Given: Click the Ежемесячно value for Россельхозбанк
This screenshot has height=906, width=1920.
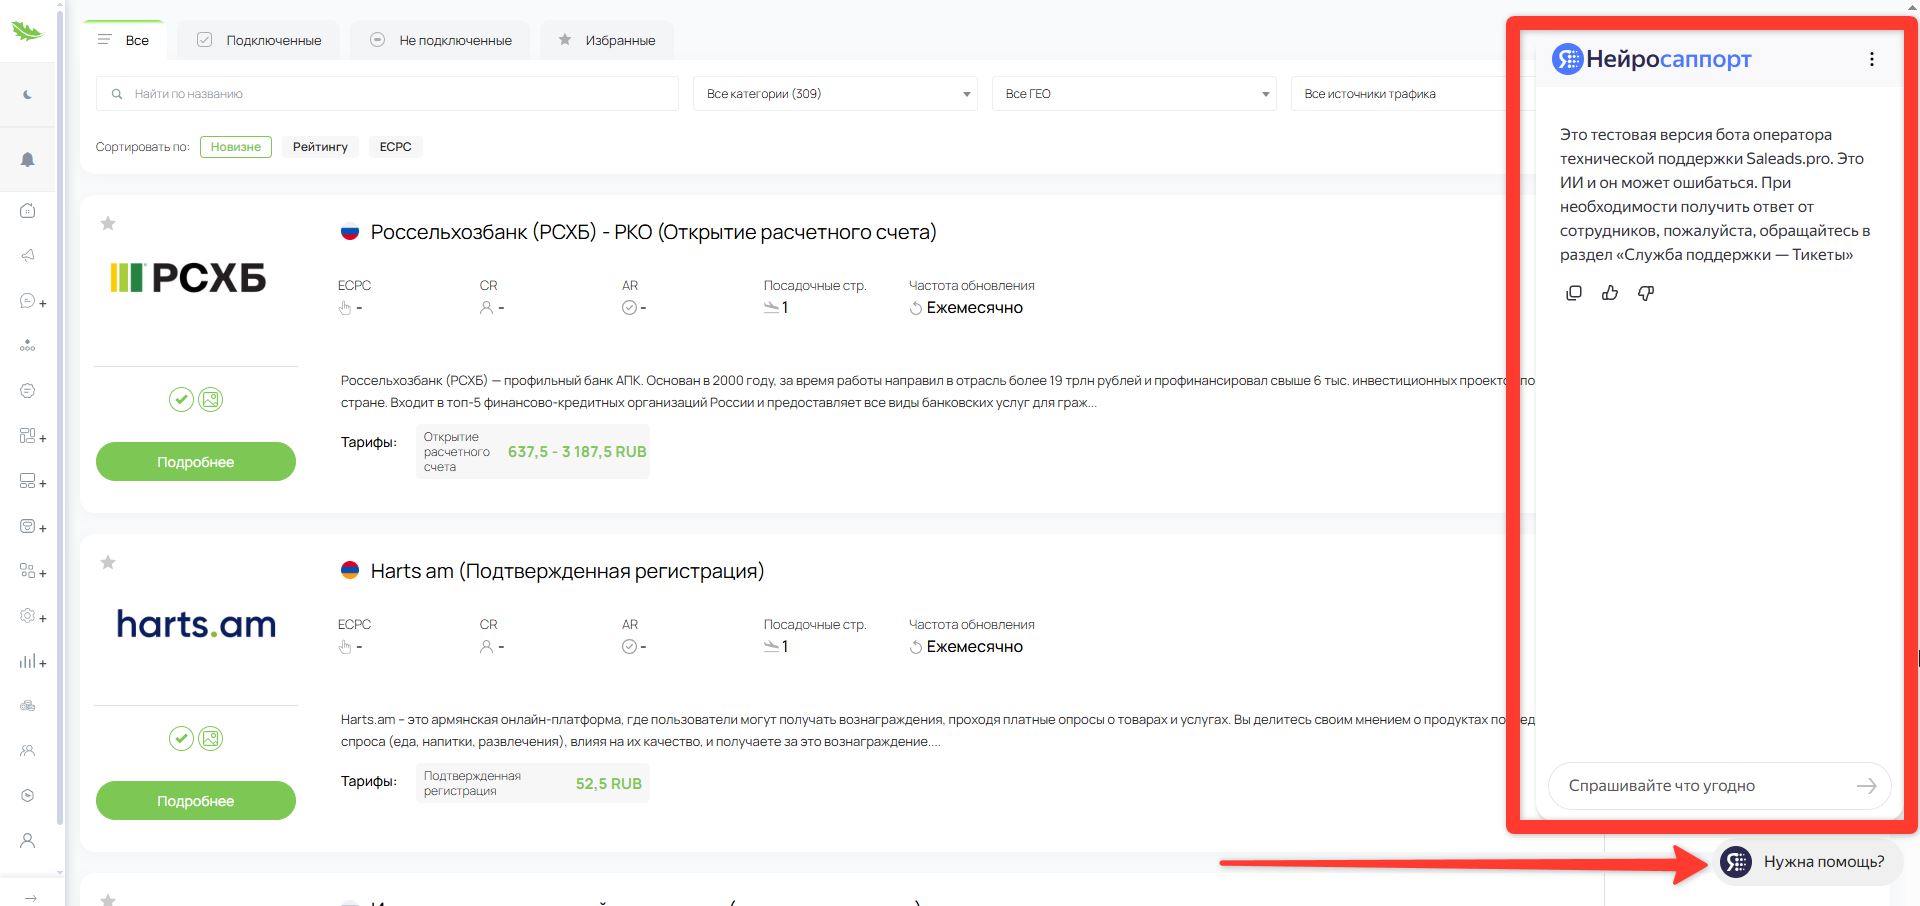Looking at the screenshot, I should point(975,308).
